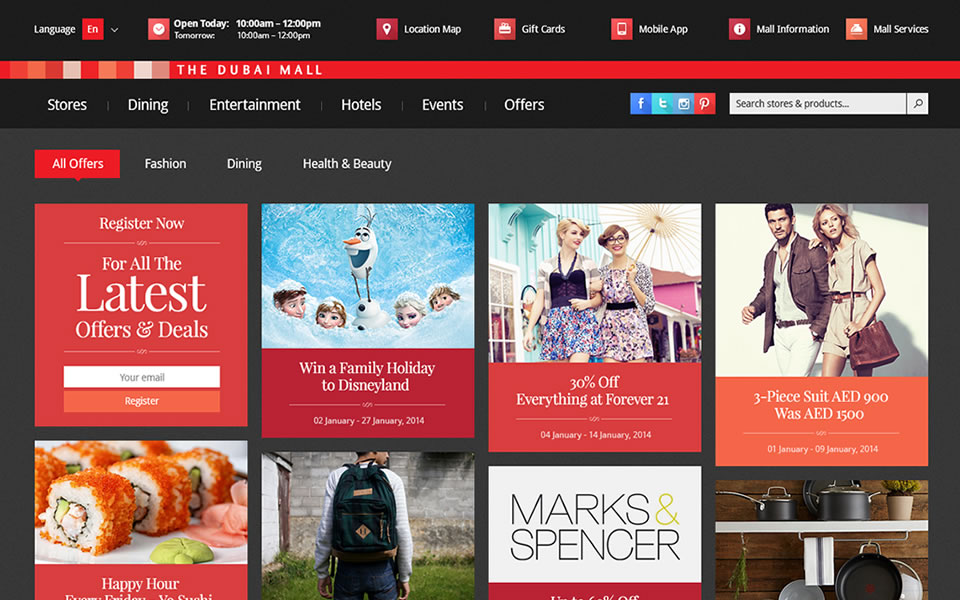This screenshot has height=600, width=960.
Task: Open the Instagram social icon
Action: [683, 103]
